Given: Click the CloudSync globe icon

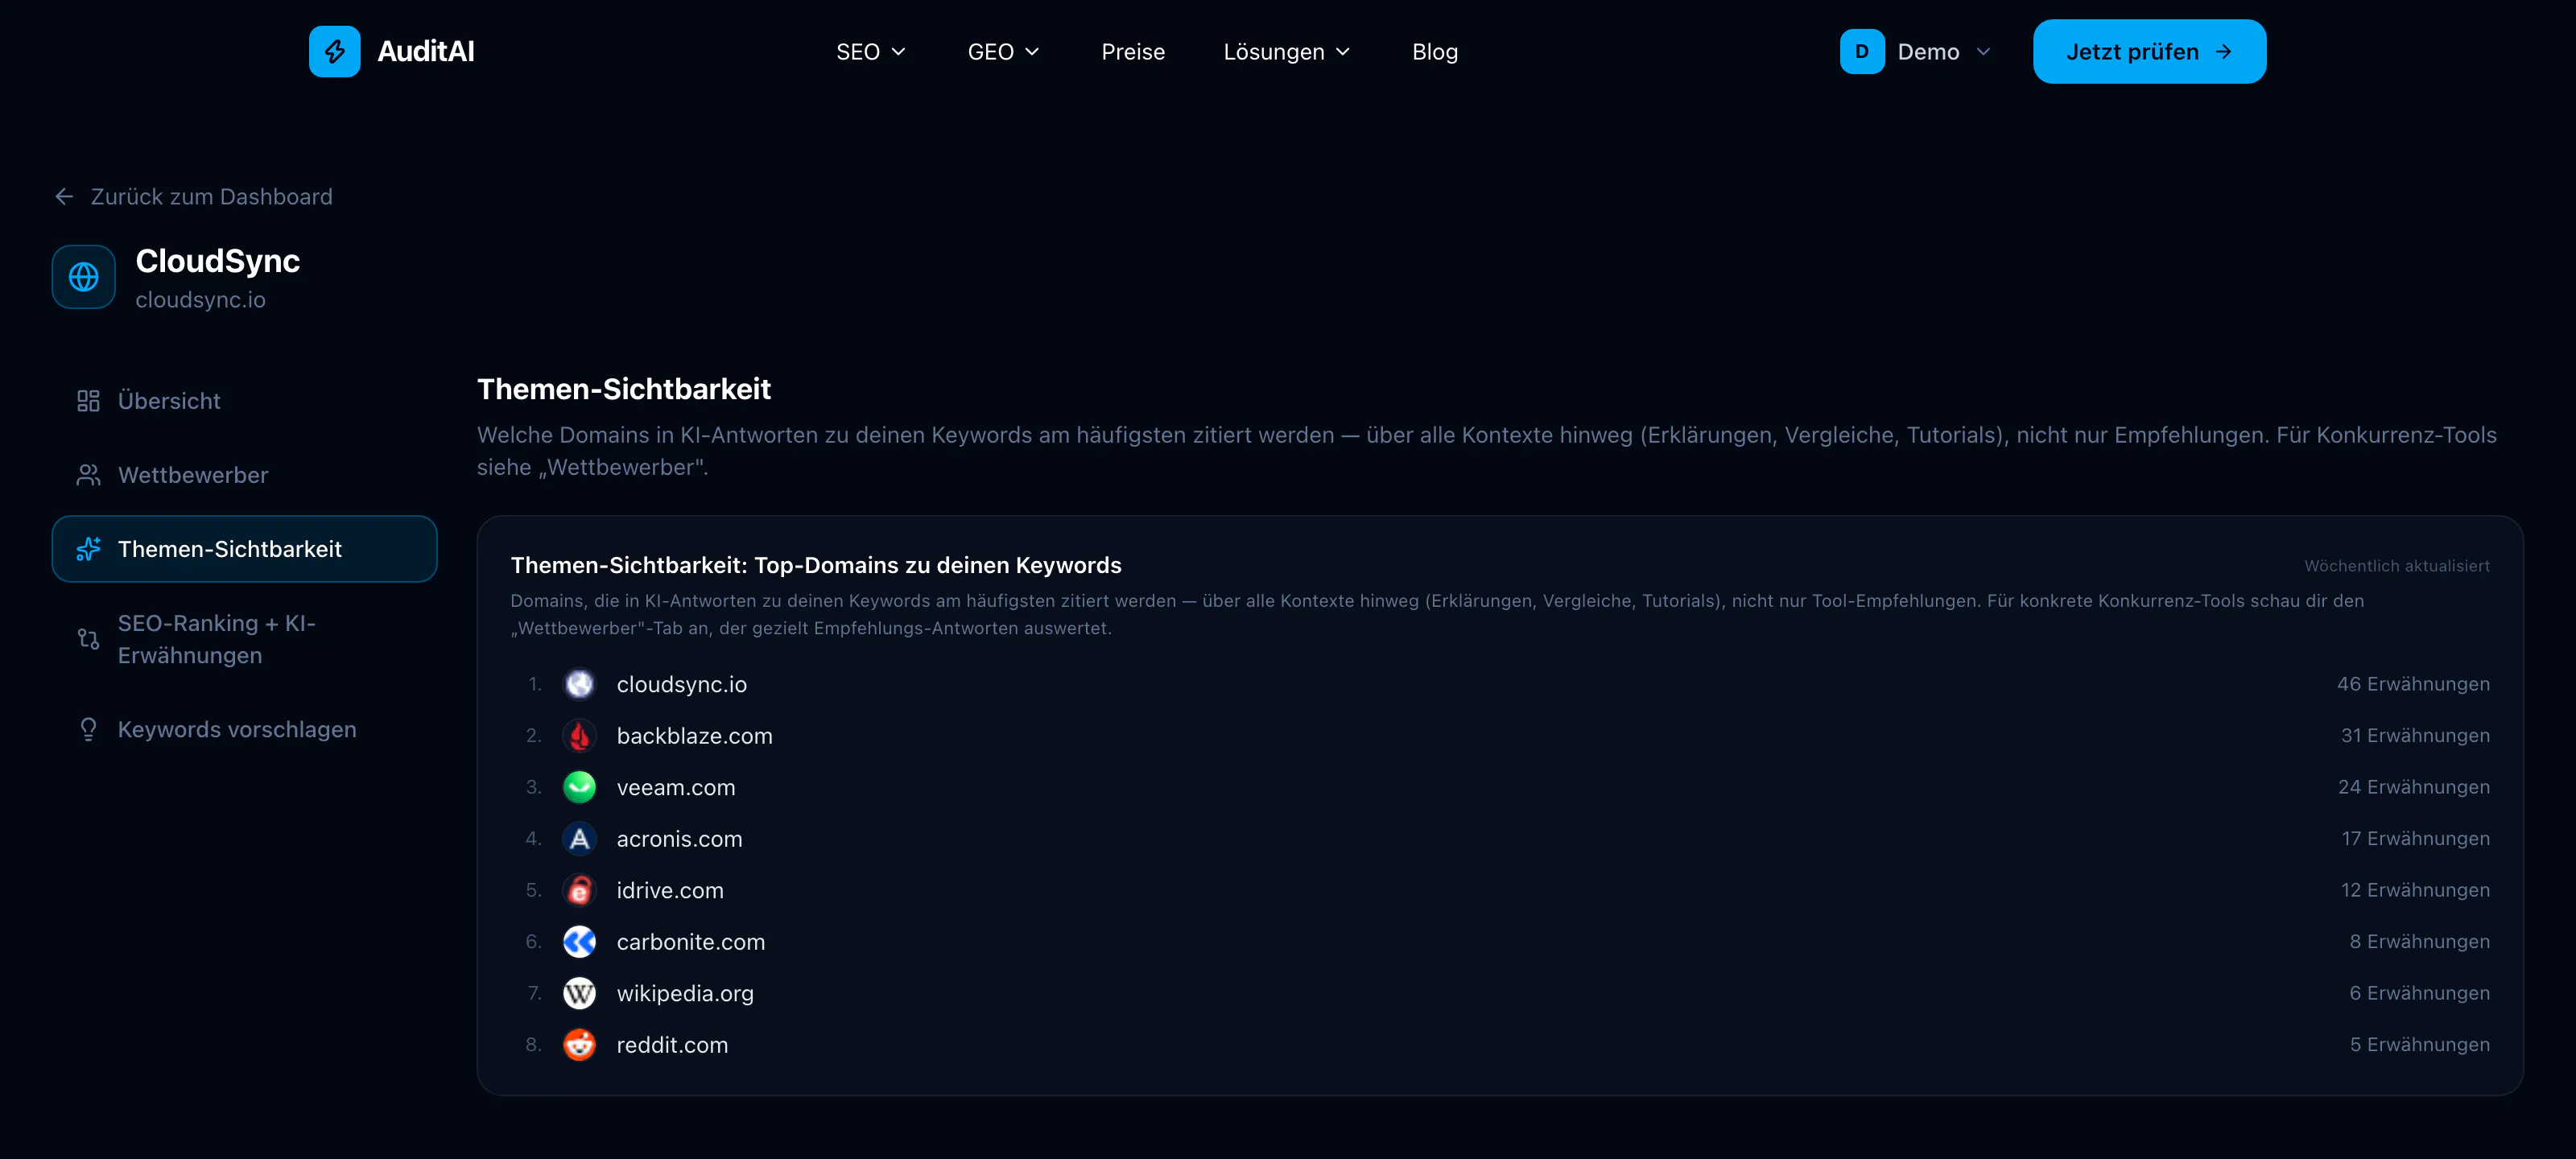Looking at the screenshot, I should pos(83,276).
